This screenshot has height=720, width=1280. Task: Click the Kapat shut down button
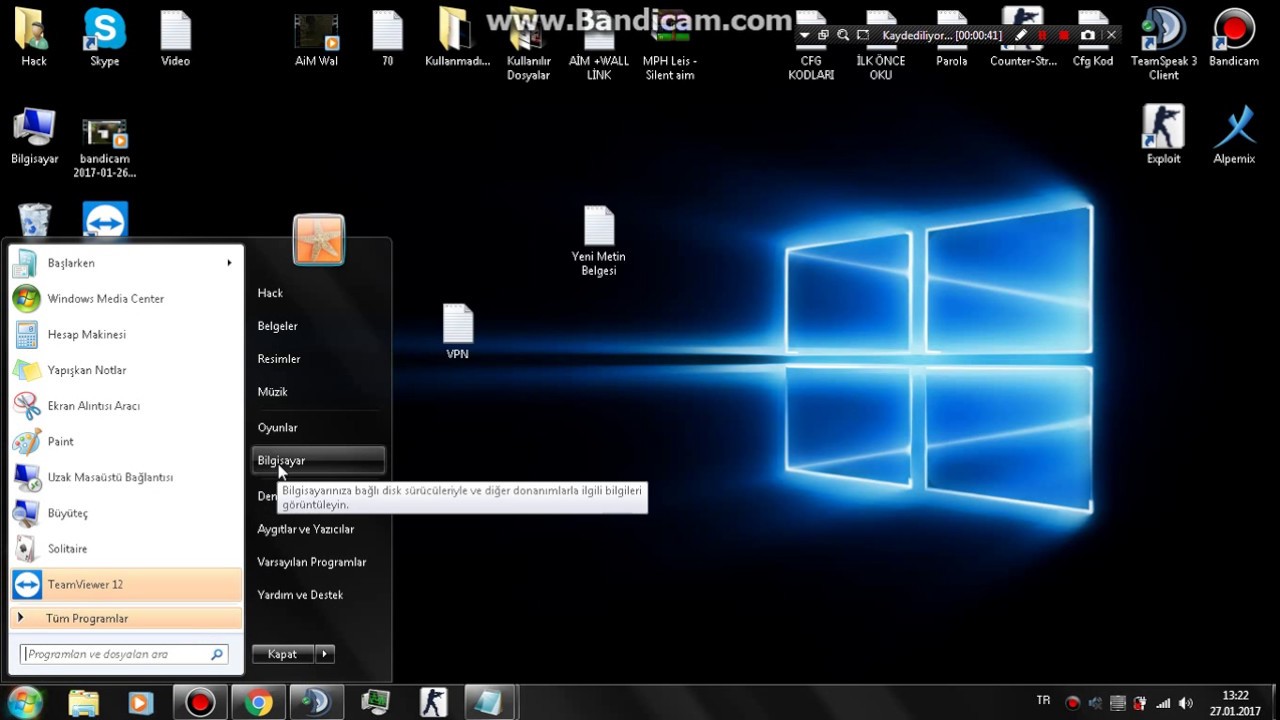click(282, 654)
